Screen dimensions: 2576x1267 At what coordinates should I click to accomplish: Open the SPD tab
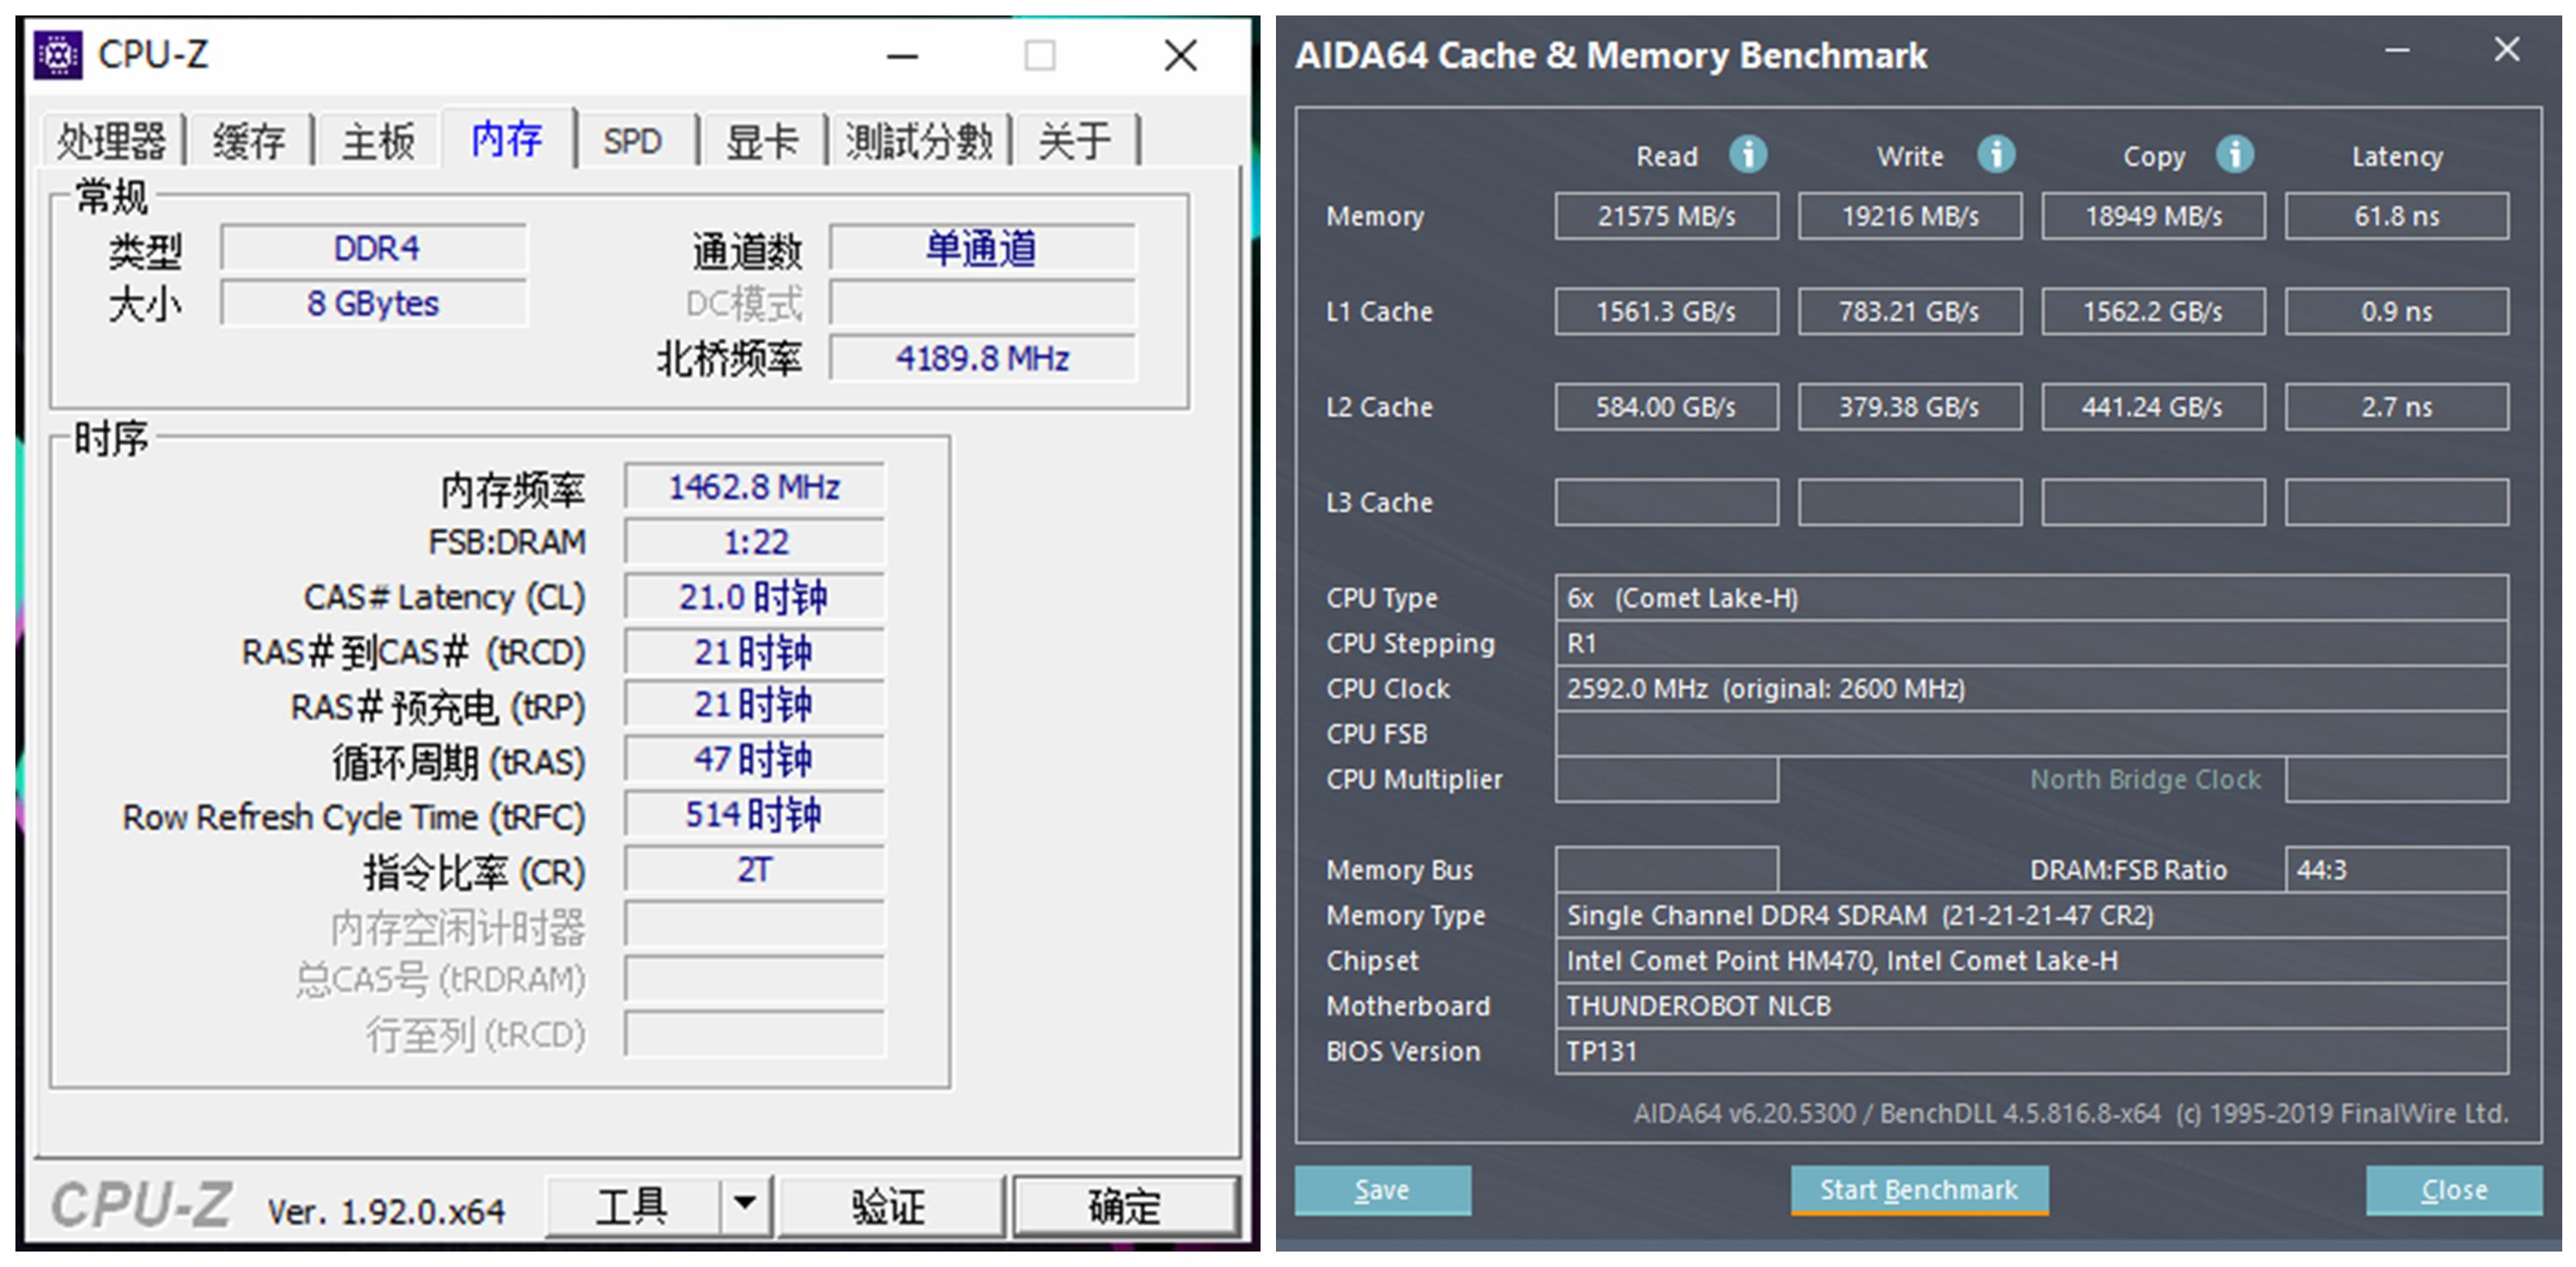click(632, 141)
